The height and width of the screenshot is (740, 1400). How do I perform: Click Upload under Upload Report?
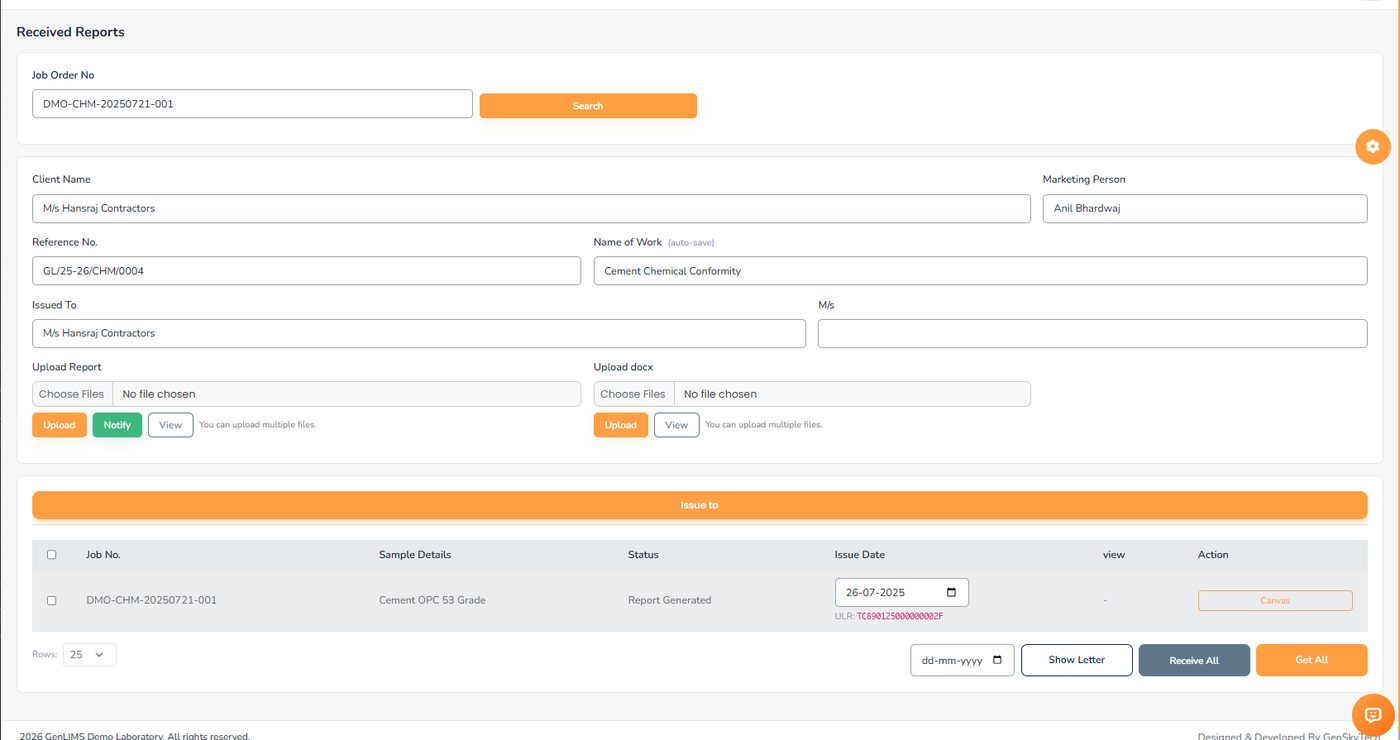click(x=59, y=425)
